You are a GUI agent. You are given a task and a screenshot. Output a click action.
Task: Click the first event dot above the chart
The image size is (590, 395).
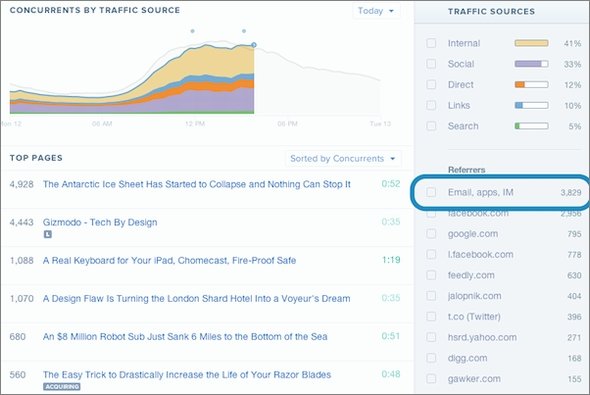tap(193, 31)
